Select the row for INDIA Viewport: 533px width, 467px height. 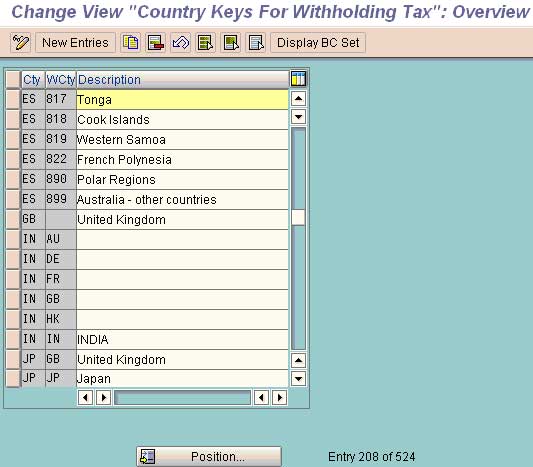[13, 339]
